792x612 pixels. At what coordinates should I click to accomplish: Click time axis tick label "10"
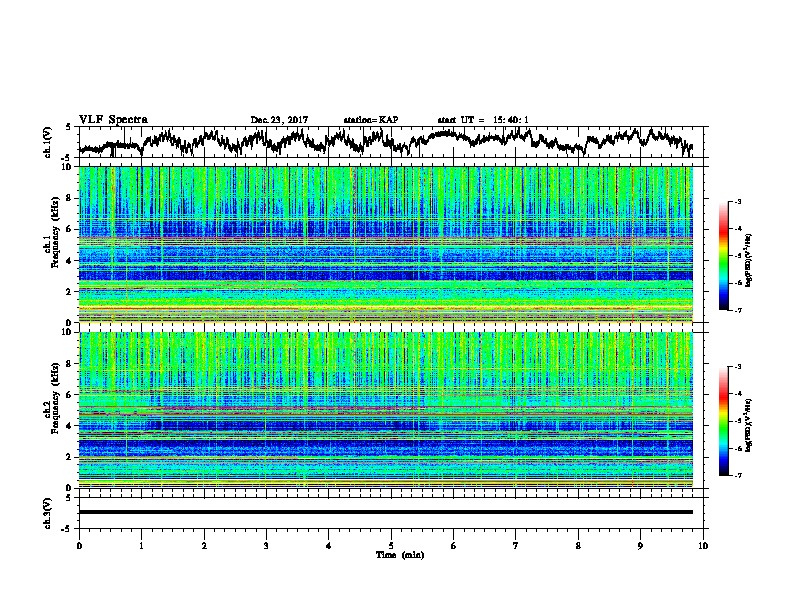[x=703, y=546]
